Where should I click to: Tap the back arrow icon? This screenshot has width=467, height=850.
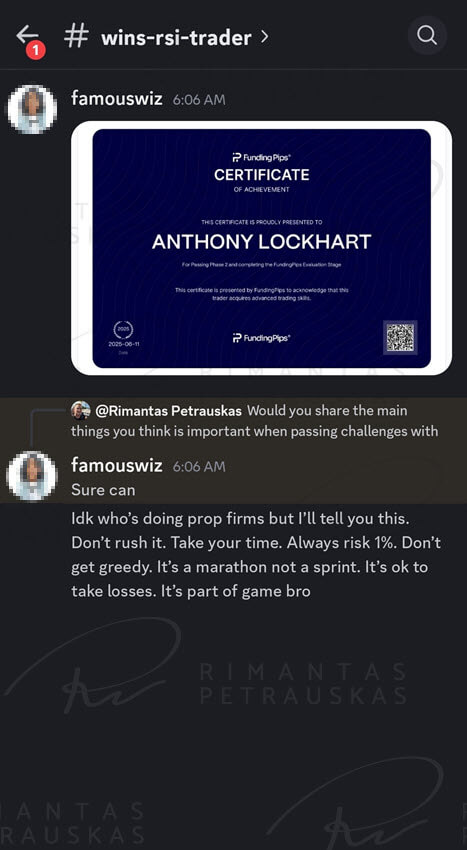coord(27,35)
